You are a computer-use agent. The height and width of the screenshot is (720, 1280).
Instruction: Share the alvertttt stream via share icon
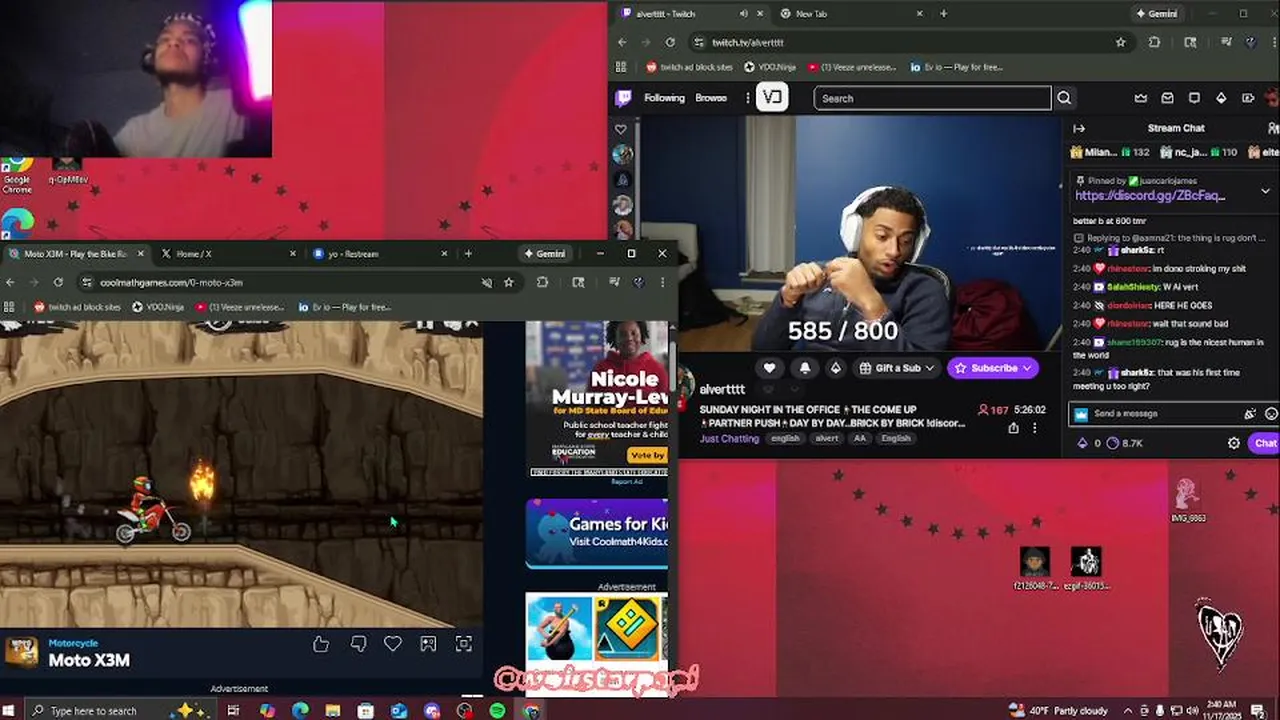point(1013,428)
